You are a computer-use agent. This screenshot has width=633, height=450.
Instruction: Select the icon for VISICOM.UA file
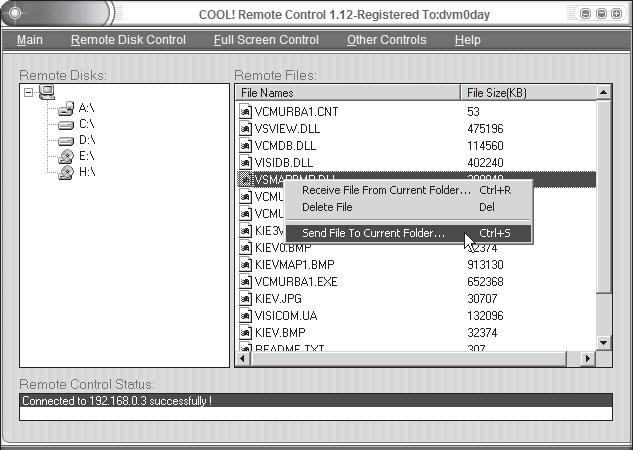[245, 315]
